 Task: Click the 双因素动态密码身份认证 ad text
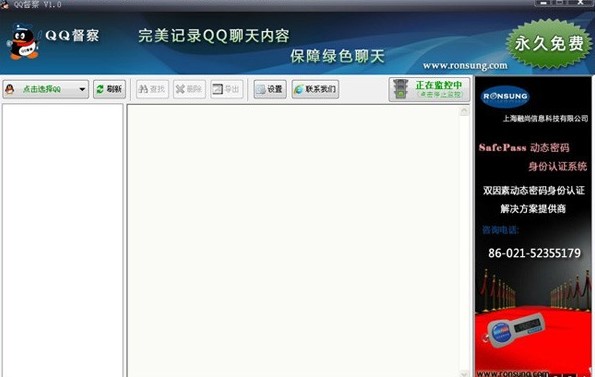[x=534, y=190]
